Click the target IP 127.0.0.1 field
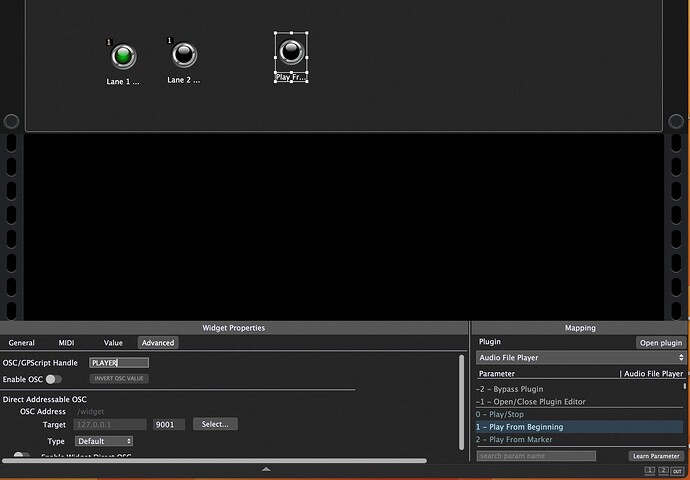 pyautogui.click(x=110, y=425)
